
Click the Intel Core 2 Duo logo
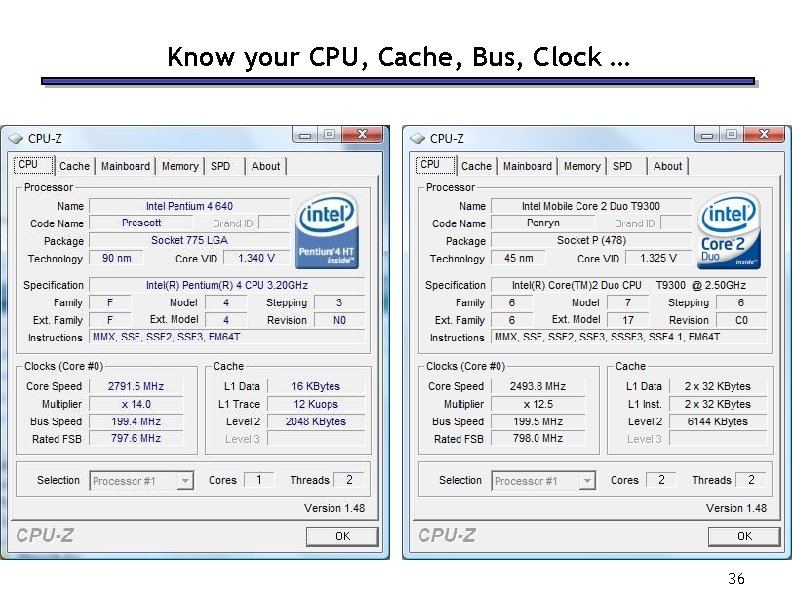[729, 230]
